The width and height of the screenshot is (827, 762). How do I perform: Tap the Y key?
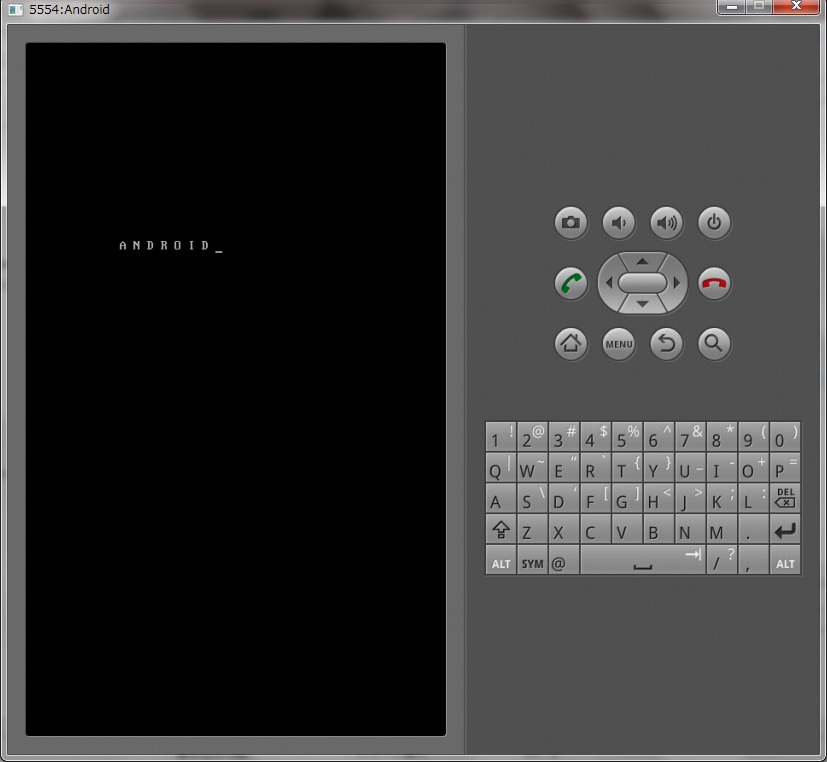(659, 467)
